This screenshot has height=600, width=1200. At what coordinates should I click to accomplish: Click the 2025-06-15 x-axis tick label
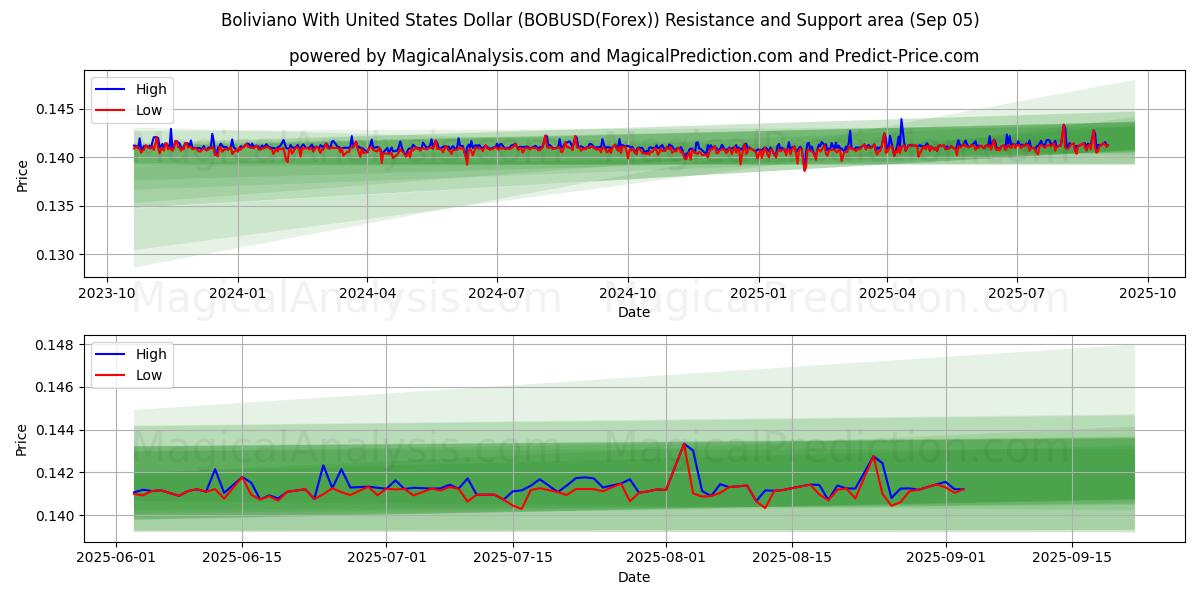tap(242, 558)
